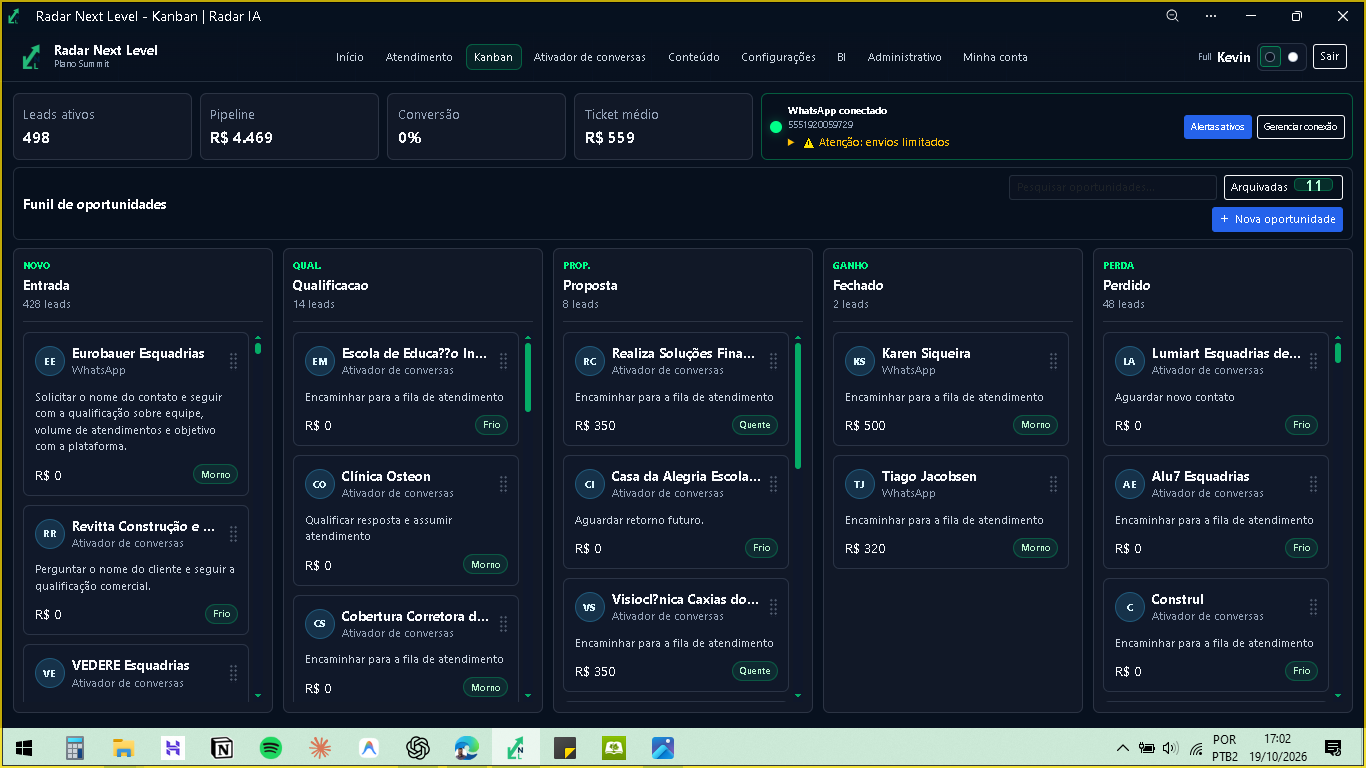Click the Sair button
Viewport: 1366px width, 768px height.
1329,57
